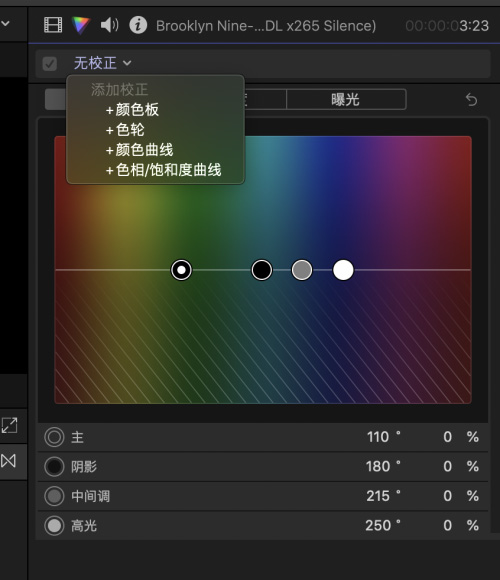Open the Video inspector filmstrip icon
The width and height of the screenshot is (500, 580).
coord(53,25)
